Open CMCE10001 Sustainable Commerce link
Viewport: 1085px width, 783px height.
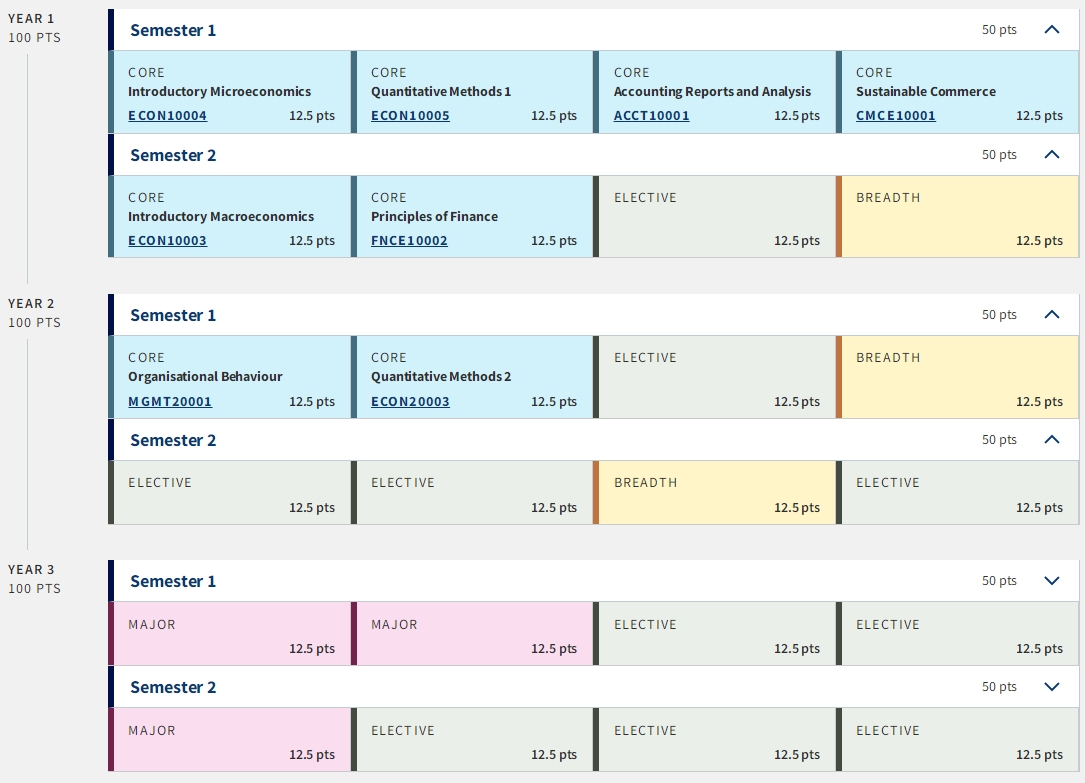click(x=895, y=116)
